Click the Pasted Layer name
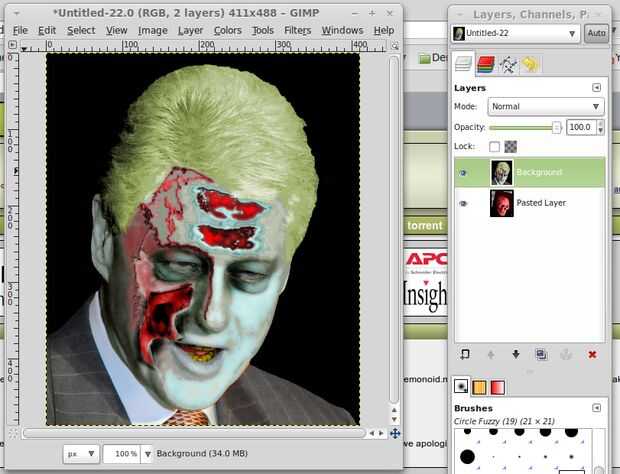620x474 pixels. [x=541, y=203]
